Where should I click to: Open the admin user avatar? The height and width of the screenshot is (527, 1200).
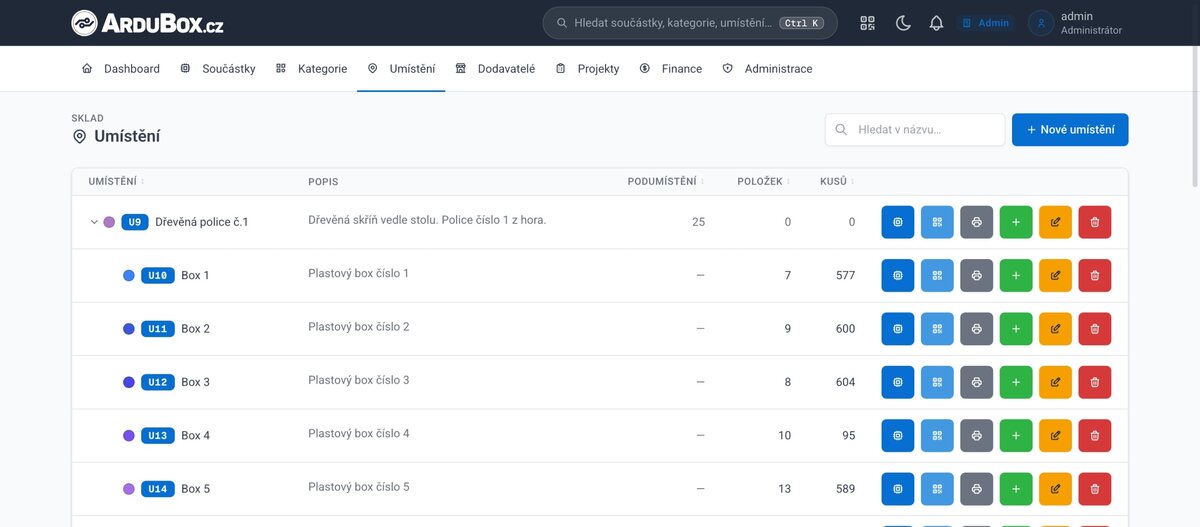click(x=1041, y=23)
